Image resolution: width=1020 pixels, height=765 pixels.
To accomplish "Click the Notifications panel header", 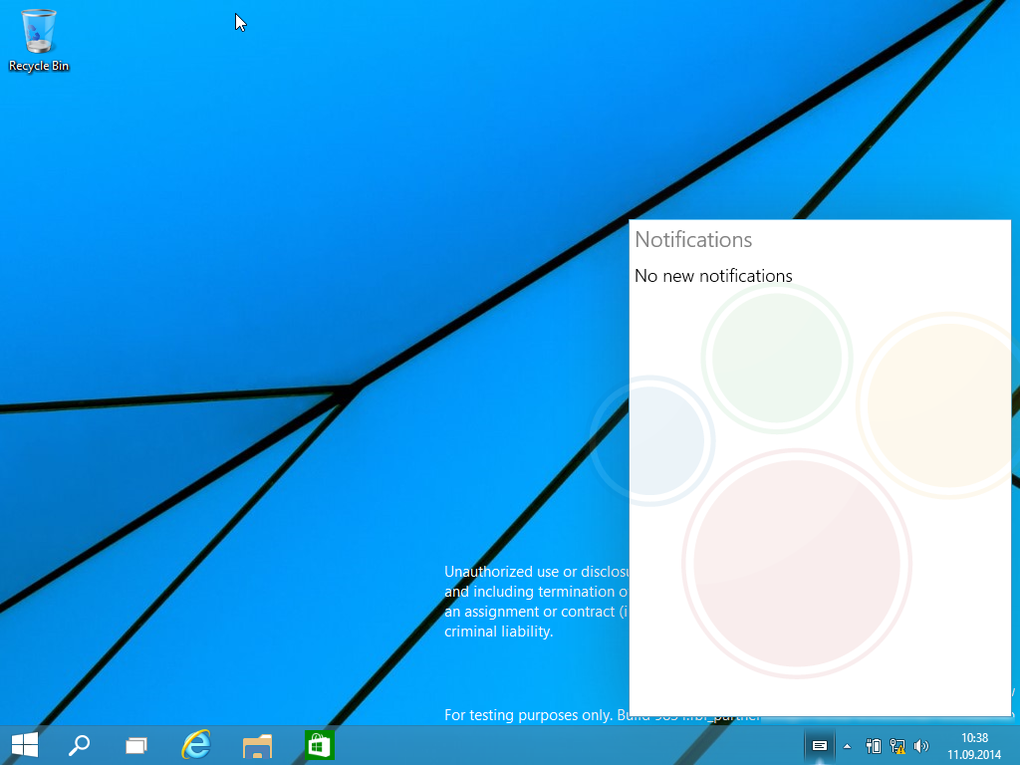I will pos(693,240).
